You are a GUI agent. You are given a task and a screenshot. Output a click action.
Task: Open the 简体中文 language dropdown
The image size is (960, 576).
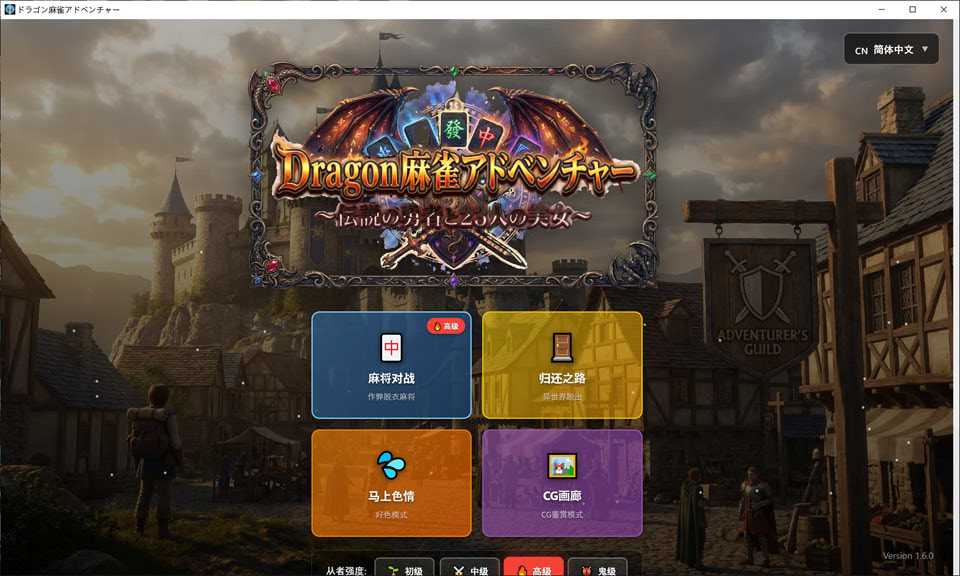[891, 49]
